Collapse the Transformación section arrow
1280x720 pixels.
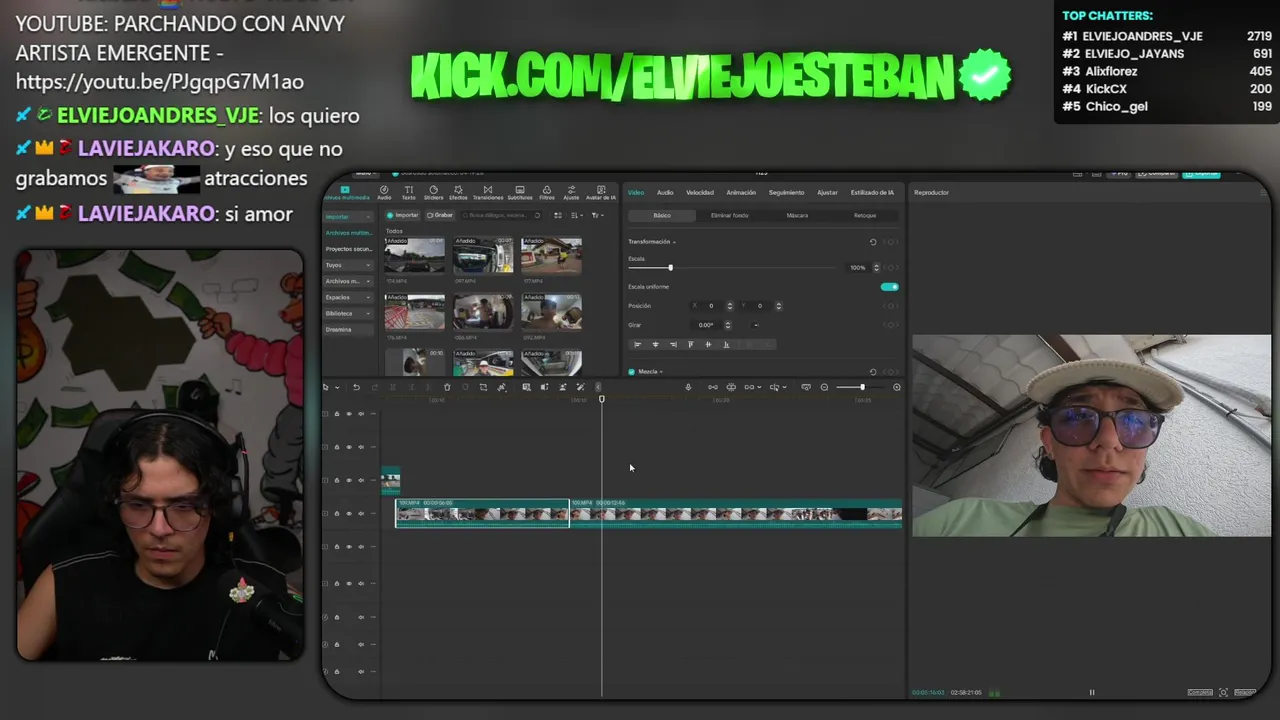click(674, 242)
